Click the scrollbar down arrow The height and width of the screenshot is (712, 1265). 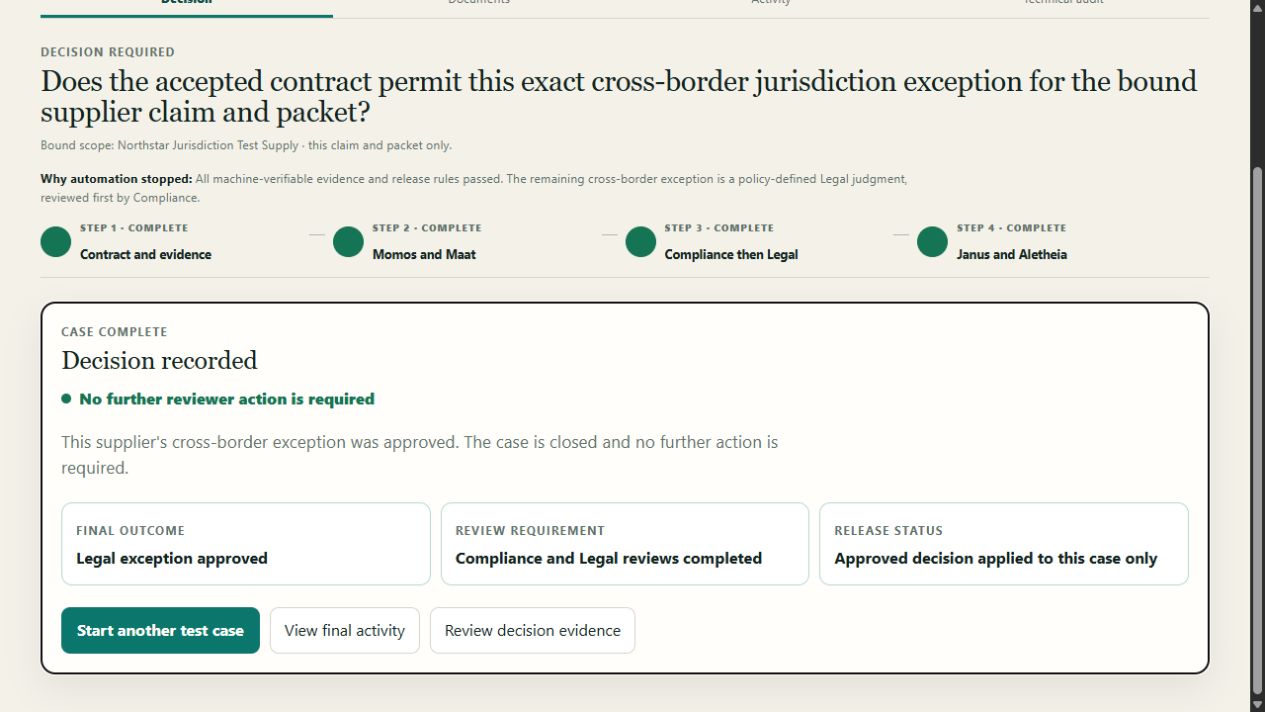click(1258, 705)
